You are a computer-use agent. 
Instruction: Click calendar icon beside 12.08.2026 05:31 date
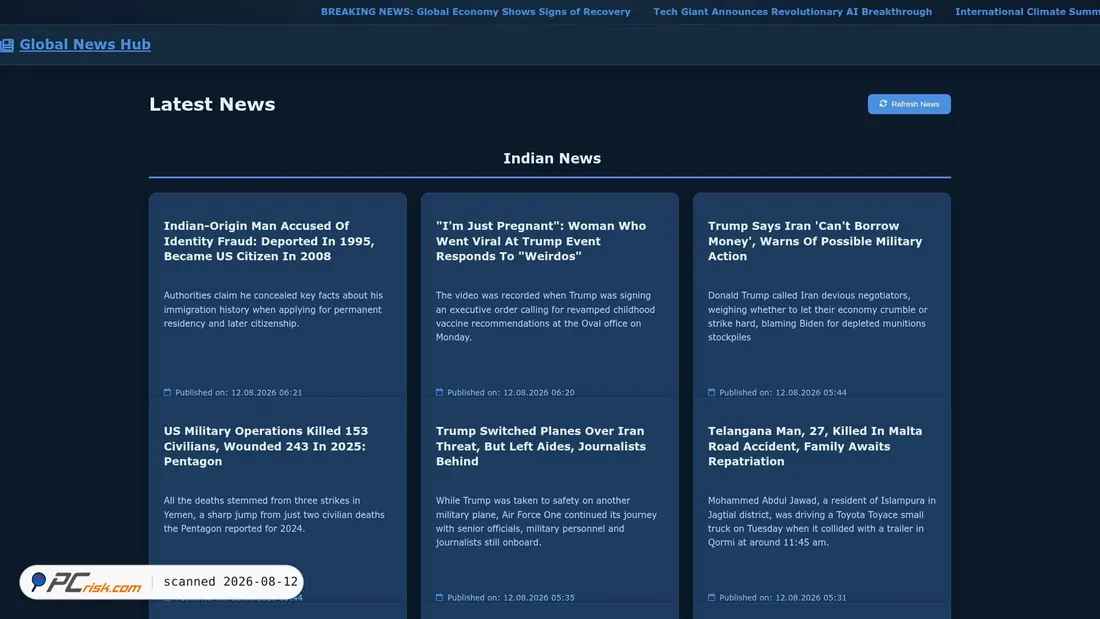click(711, 597)
